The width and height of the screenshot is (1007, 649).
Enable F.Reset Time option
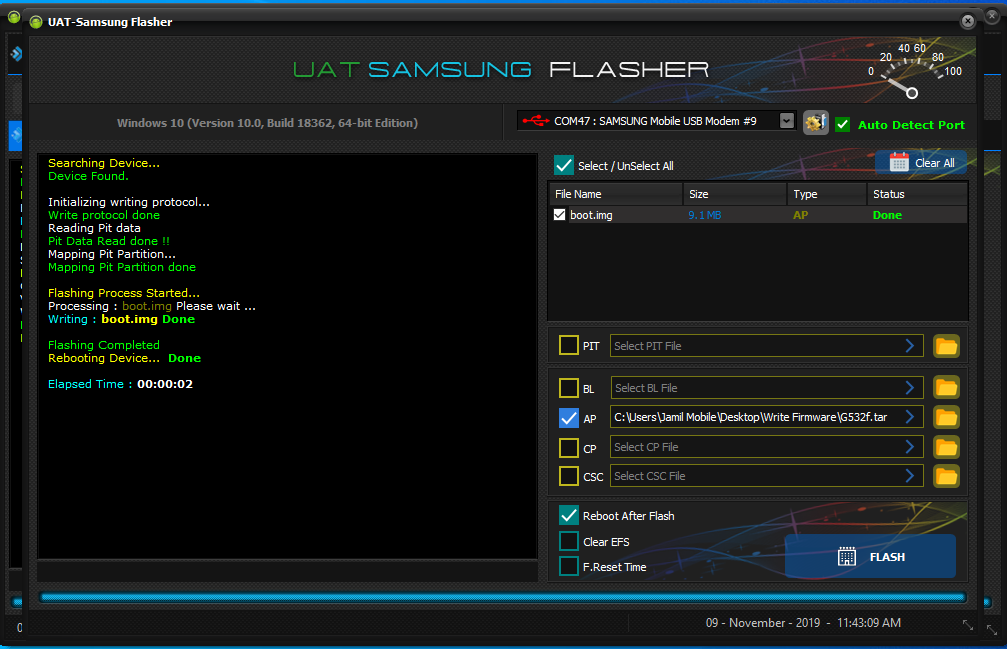[x=568, y=566]
